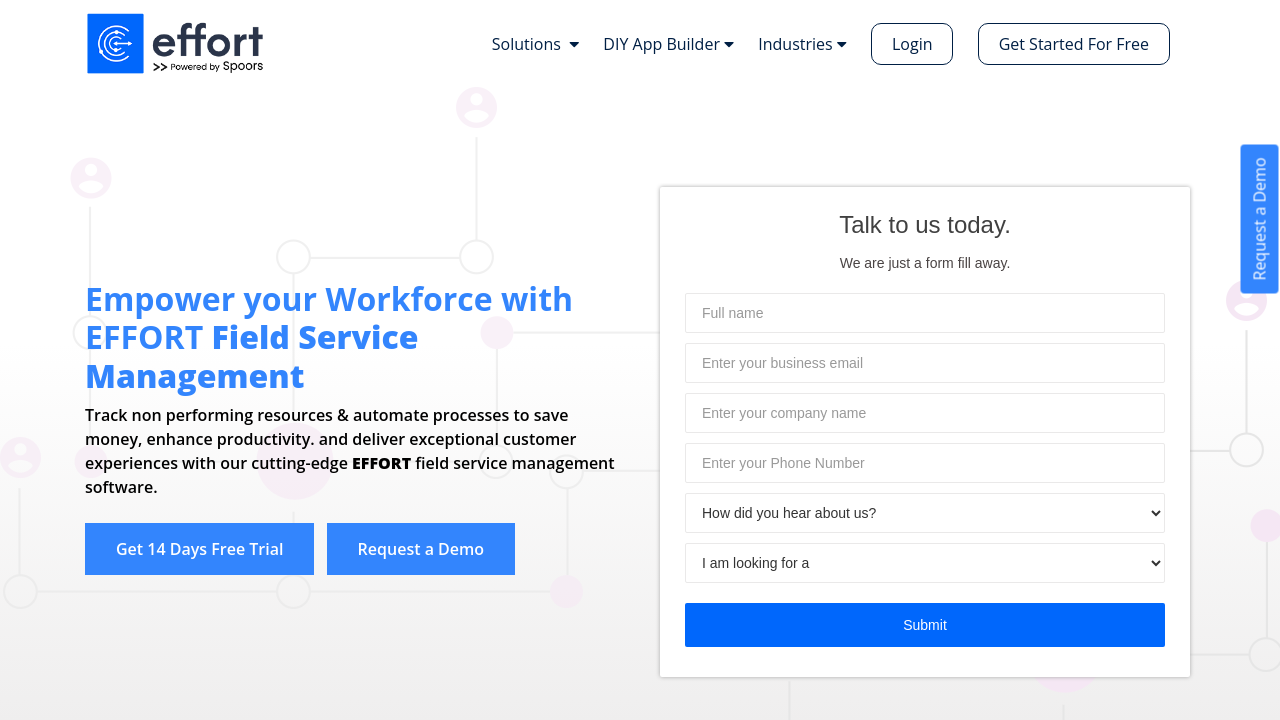Click the user avatar icon at top center
Viewport: 1280px width, 720px height.
476,108
